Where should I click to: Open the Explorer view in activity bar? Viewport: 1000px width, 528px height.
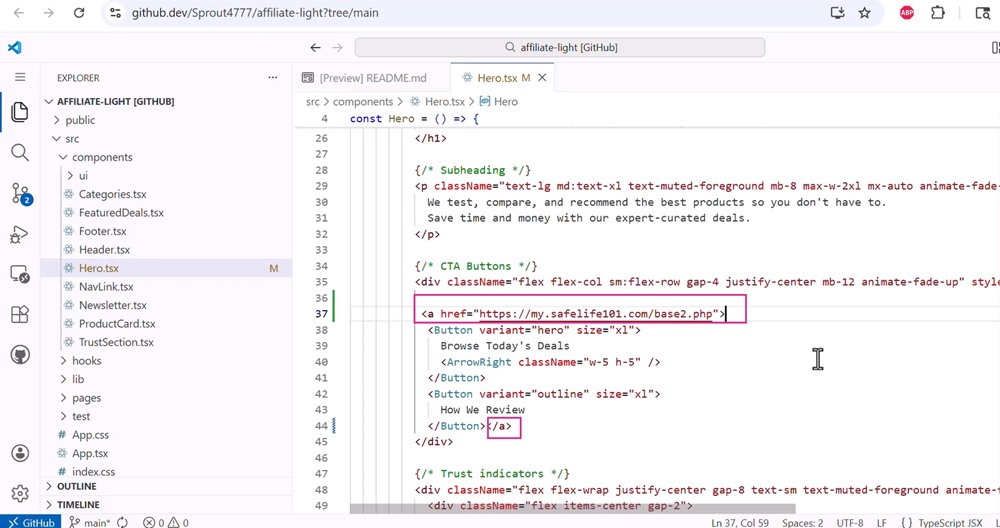[20, 112]
